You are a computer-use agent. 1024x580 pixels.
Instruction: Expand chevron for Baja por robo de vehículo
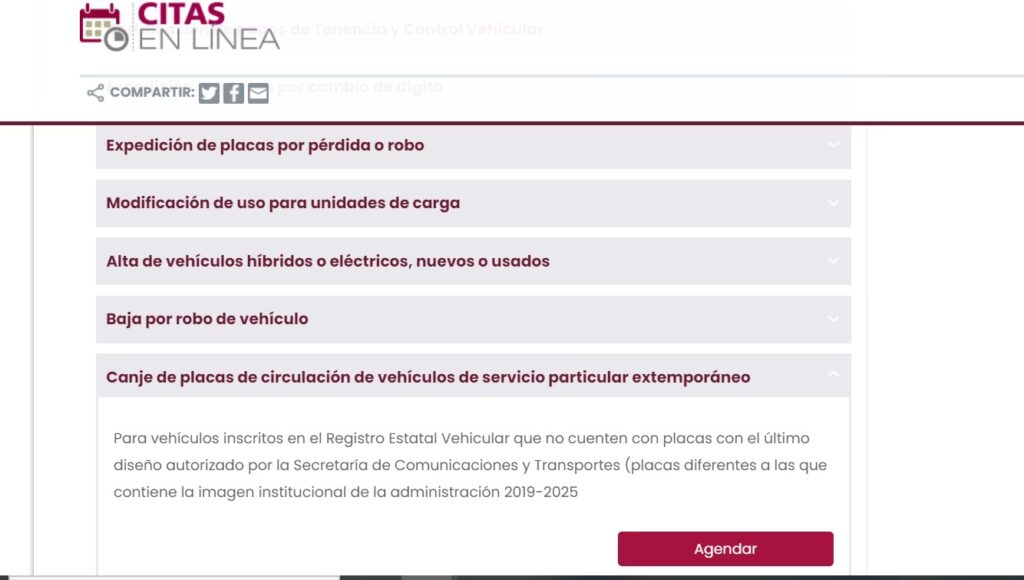click(833, 319)
